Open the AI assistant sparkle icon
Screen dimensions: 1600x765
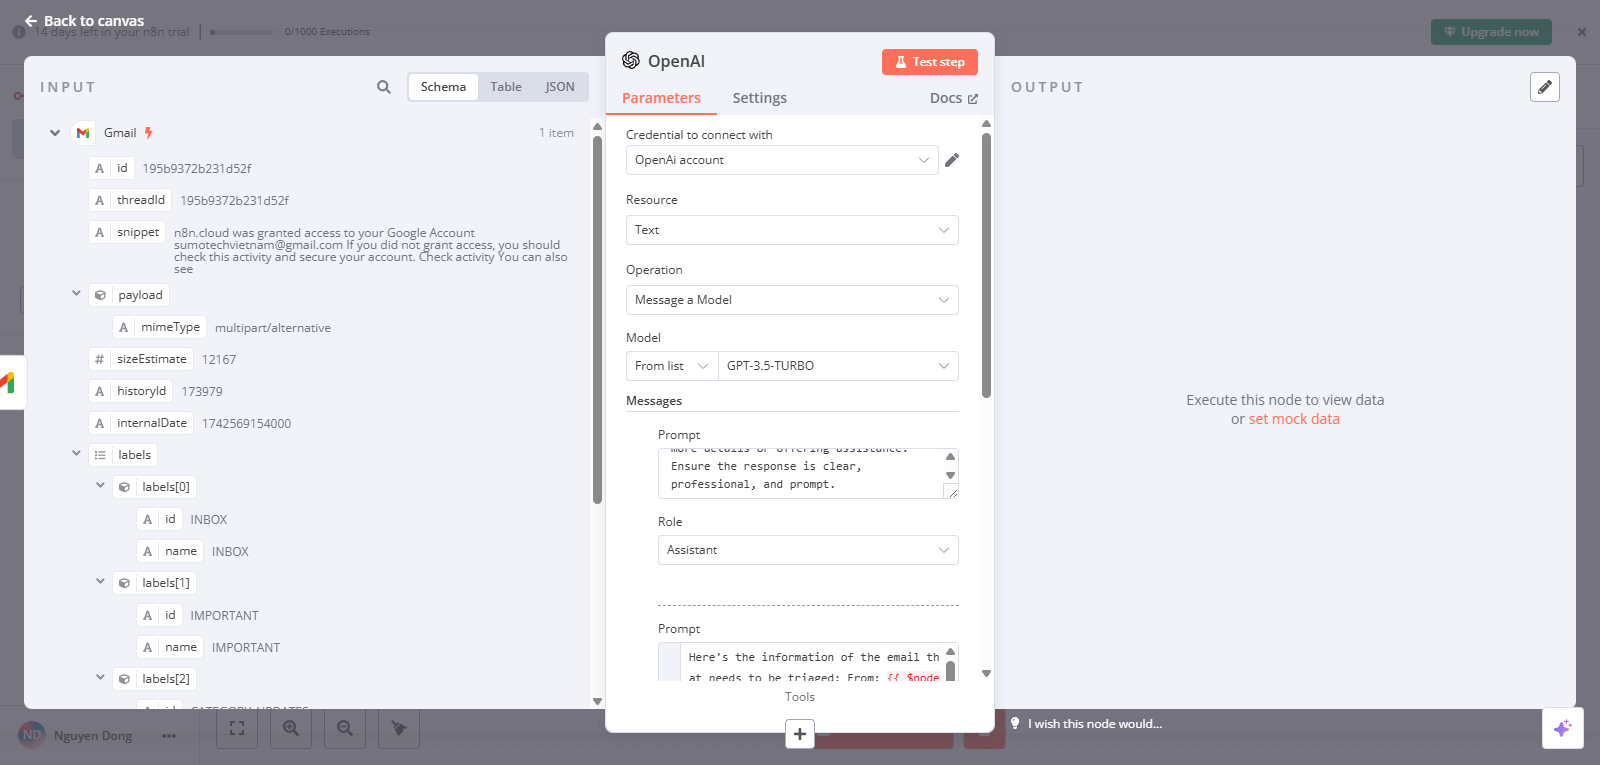click(x=1562, y=728)
